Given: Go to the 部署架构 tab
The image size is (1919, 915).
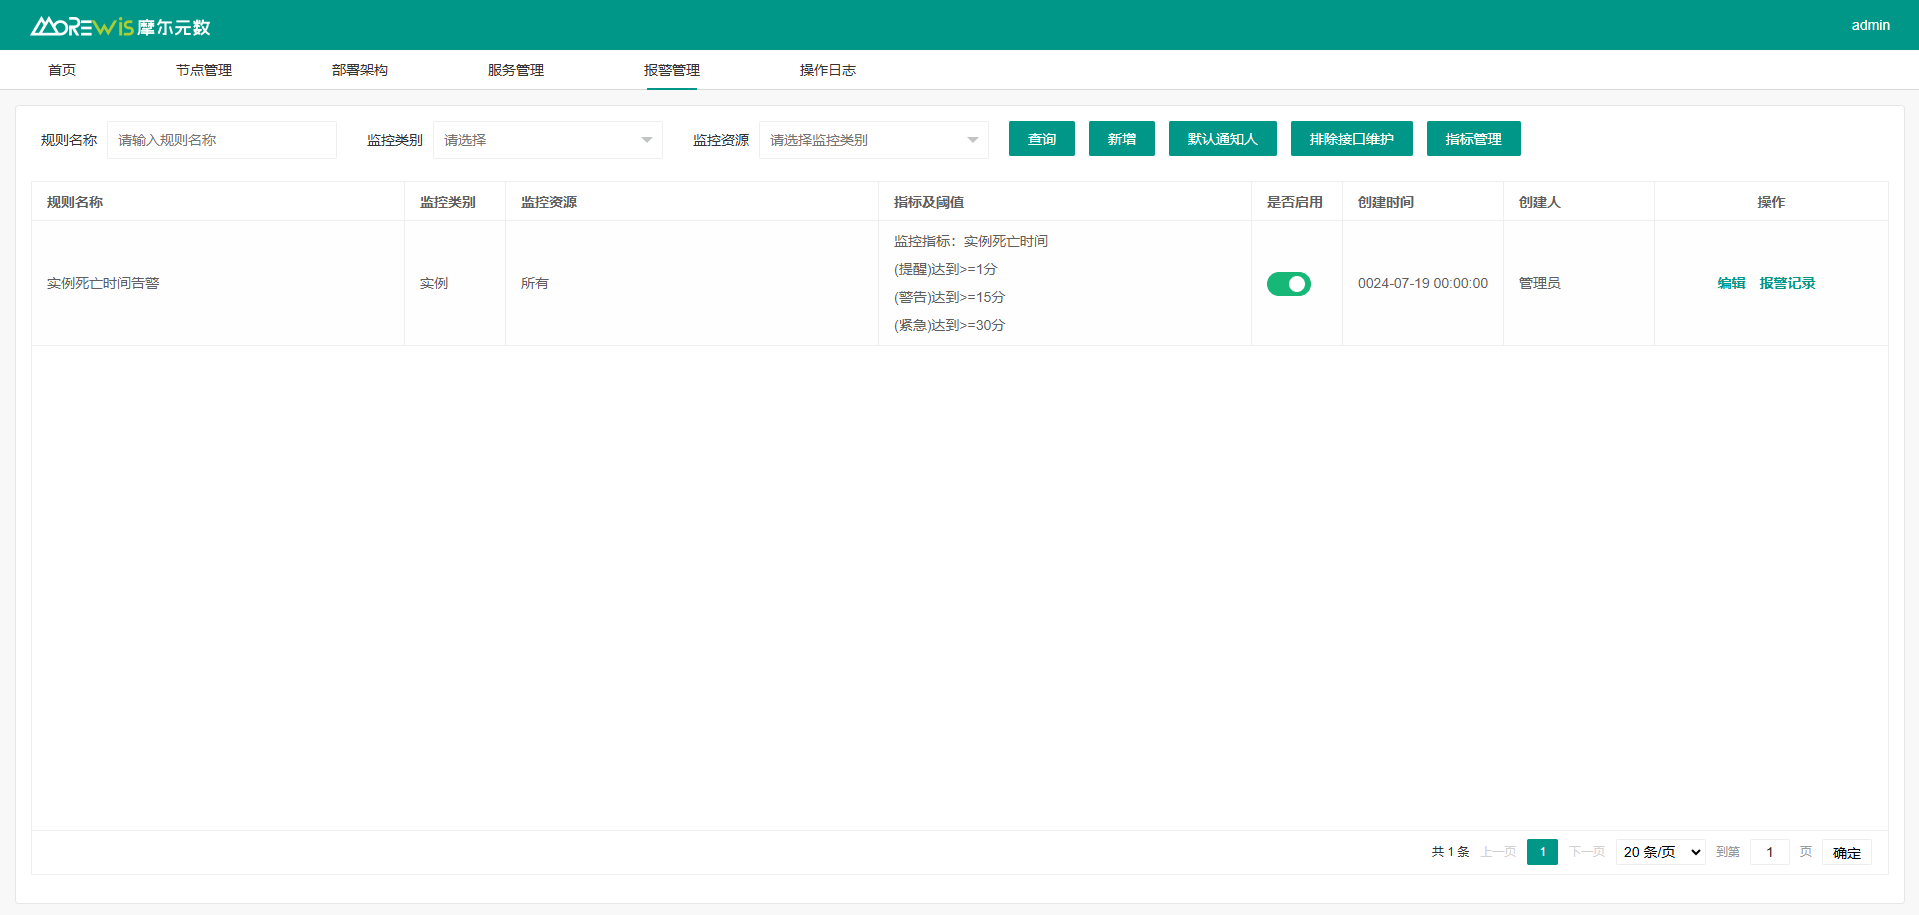Looking at the screenshot, I should [360, 70].
